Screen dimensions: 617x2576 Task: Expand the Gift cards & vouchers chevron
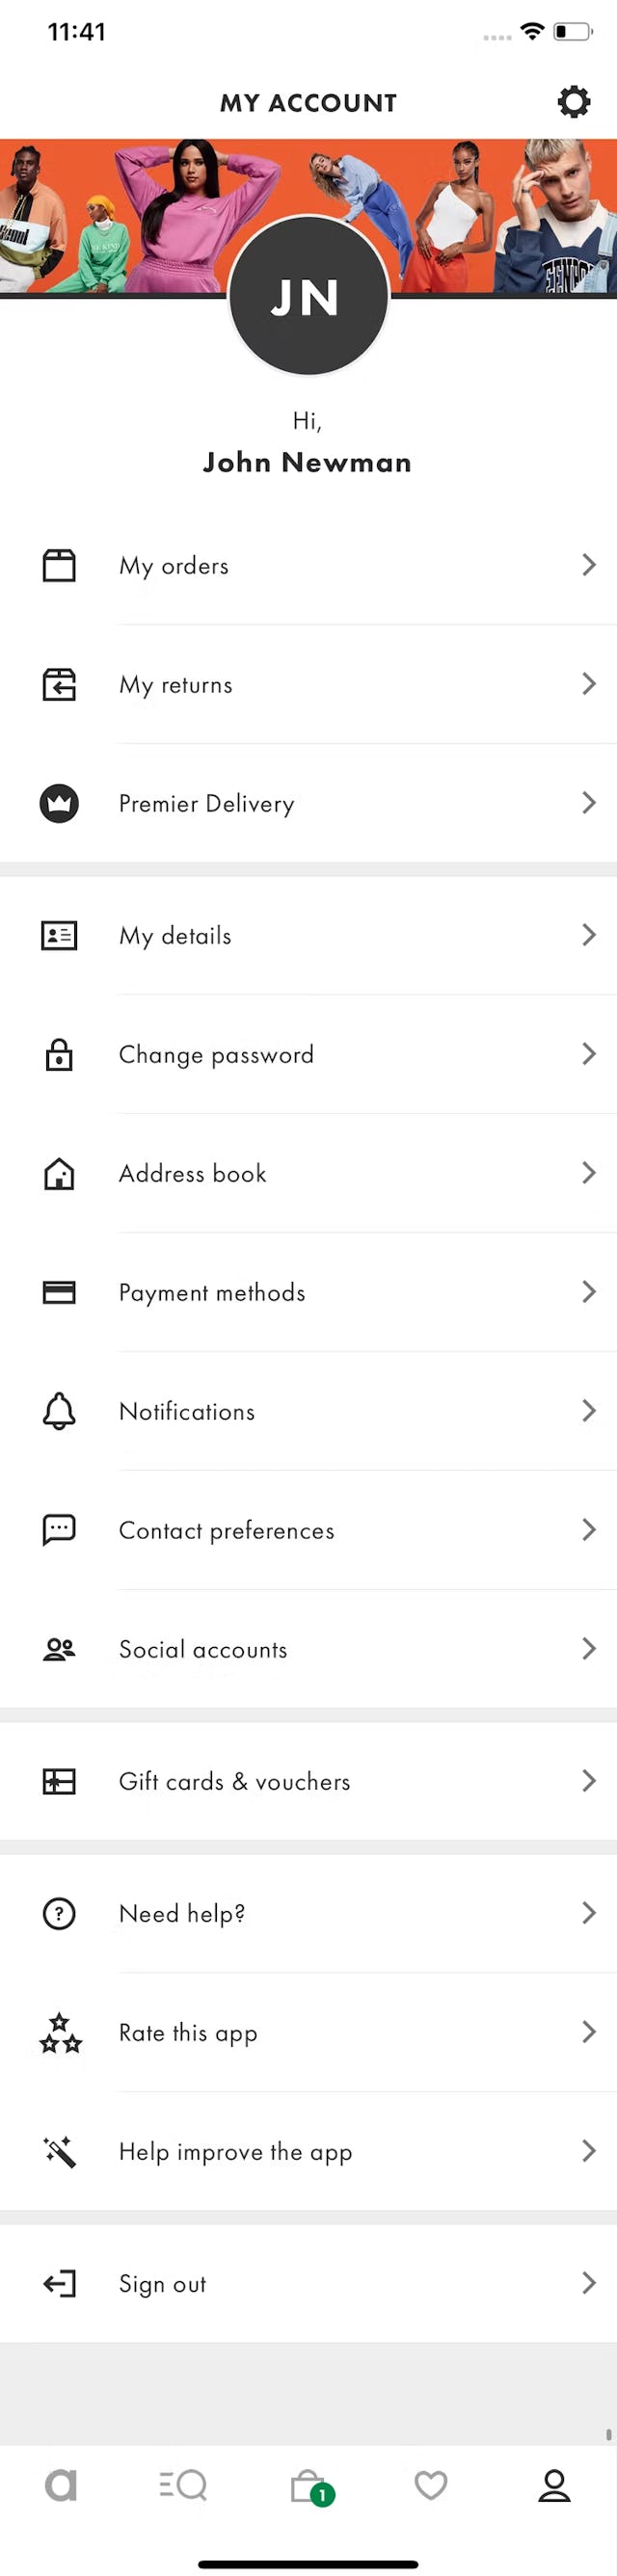[589, 1781]
